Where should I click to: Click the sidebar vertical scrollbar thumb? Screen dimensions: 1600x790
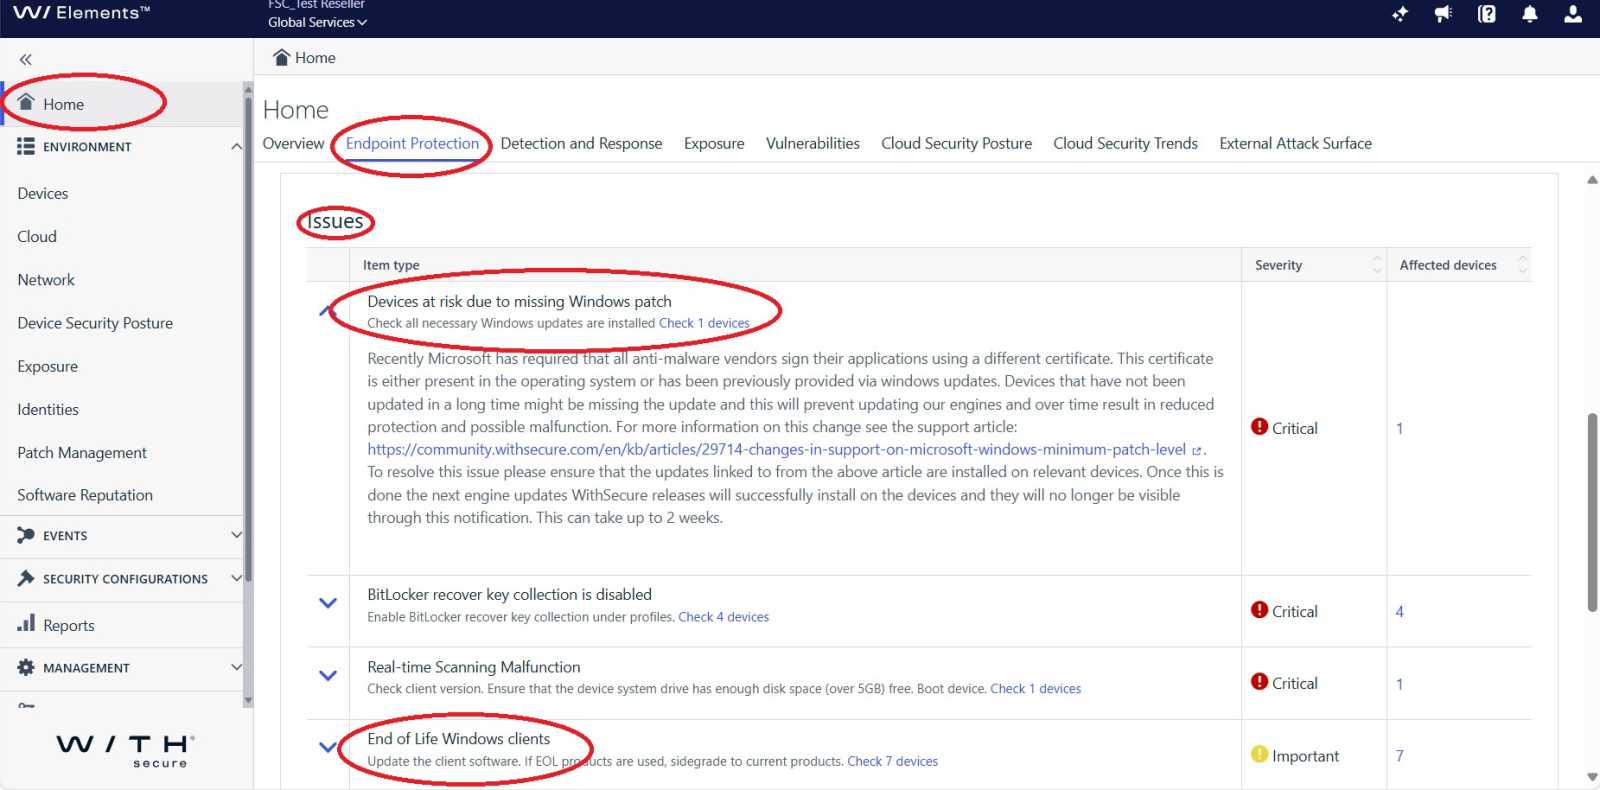pos(248,338)
